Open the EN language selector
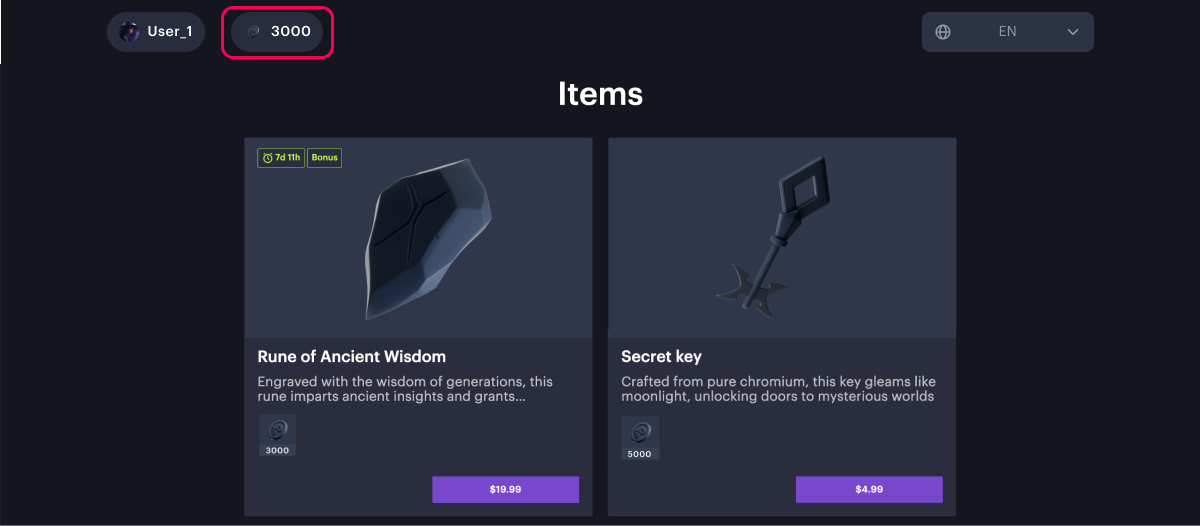This screenshot has height=526, width=1200. (1007, 32)
